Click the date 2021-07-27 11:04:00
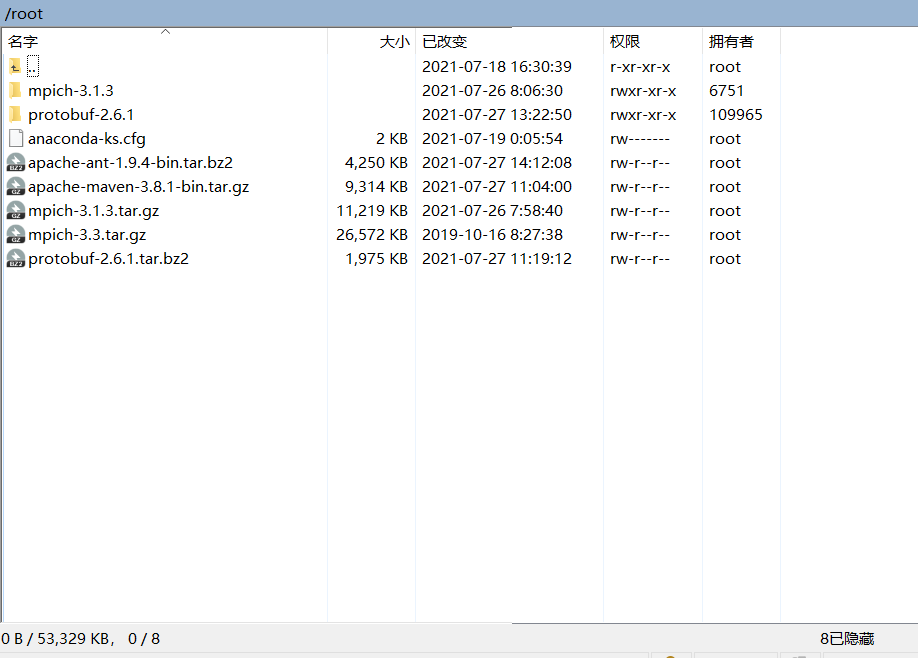 [496, 187]
